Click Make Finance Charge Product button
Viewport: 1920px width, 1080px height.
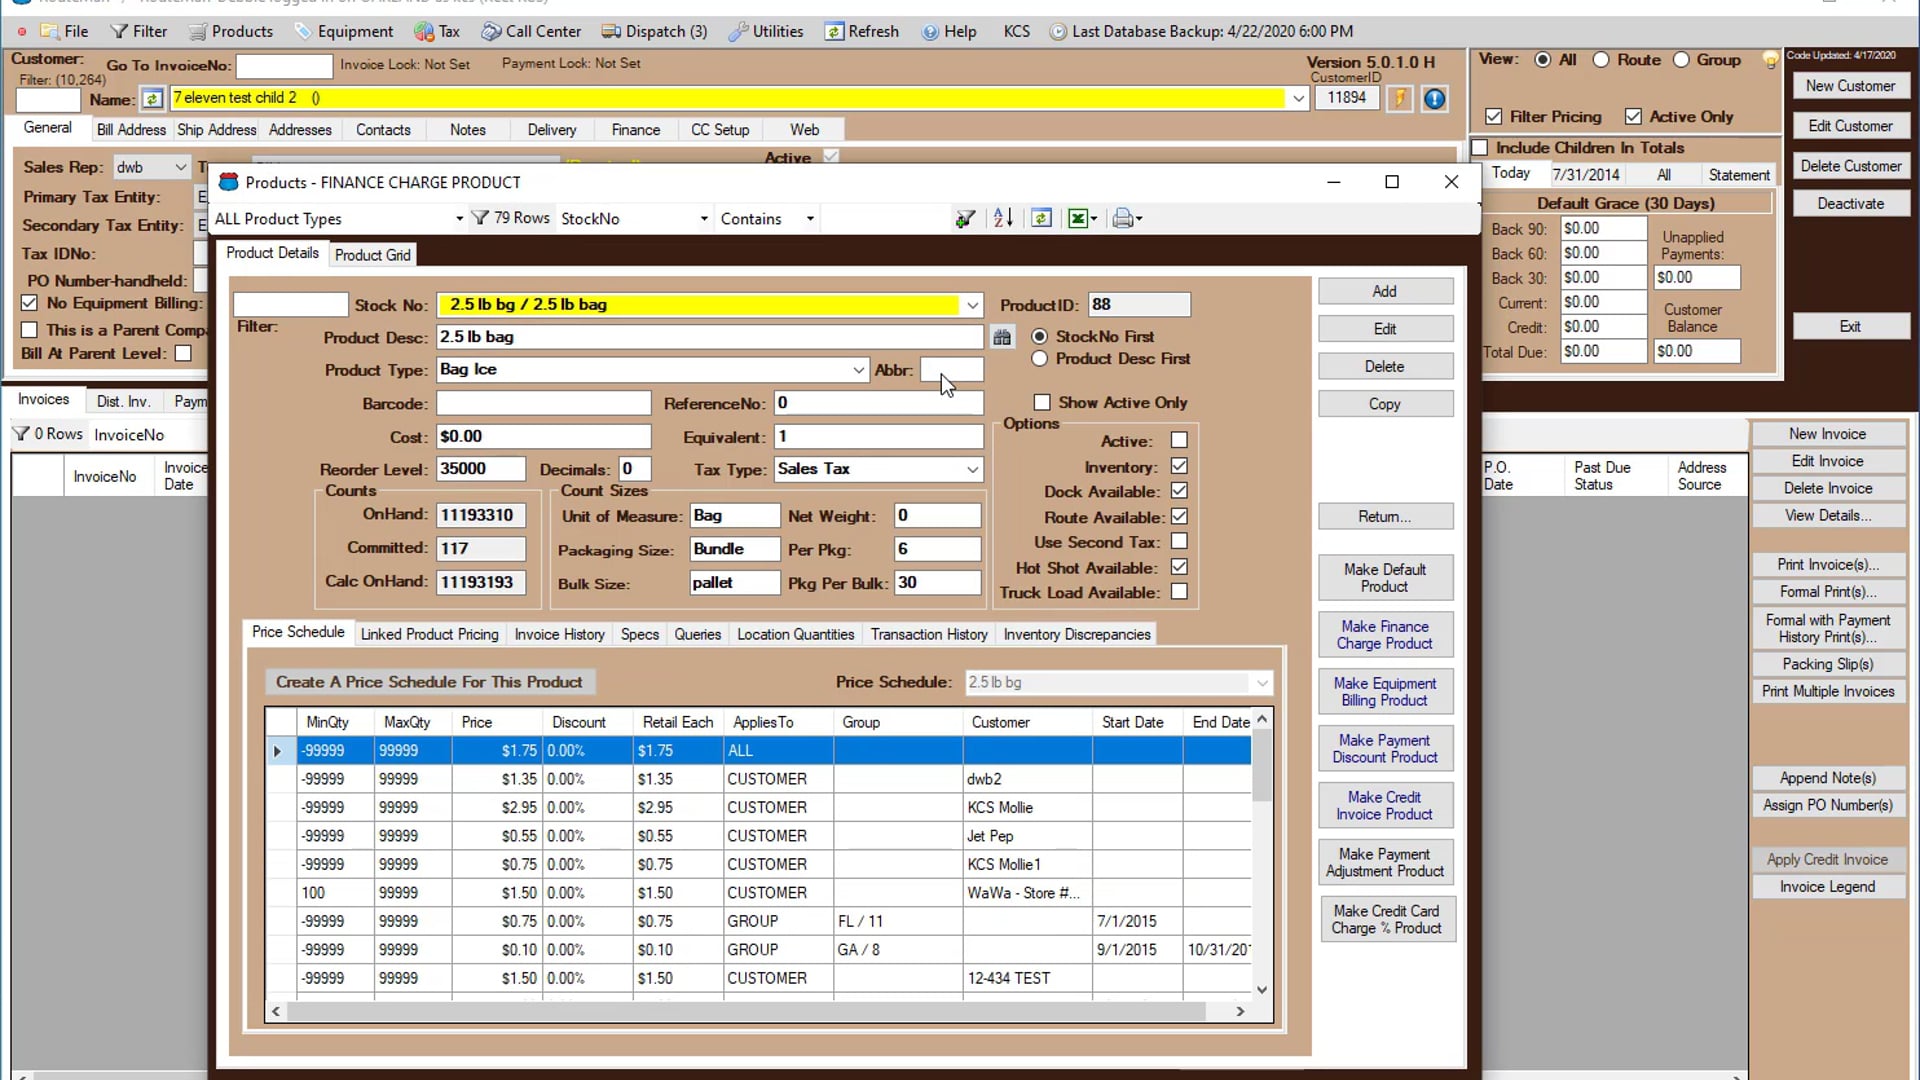coord(1385,635)
